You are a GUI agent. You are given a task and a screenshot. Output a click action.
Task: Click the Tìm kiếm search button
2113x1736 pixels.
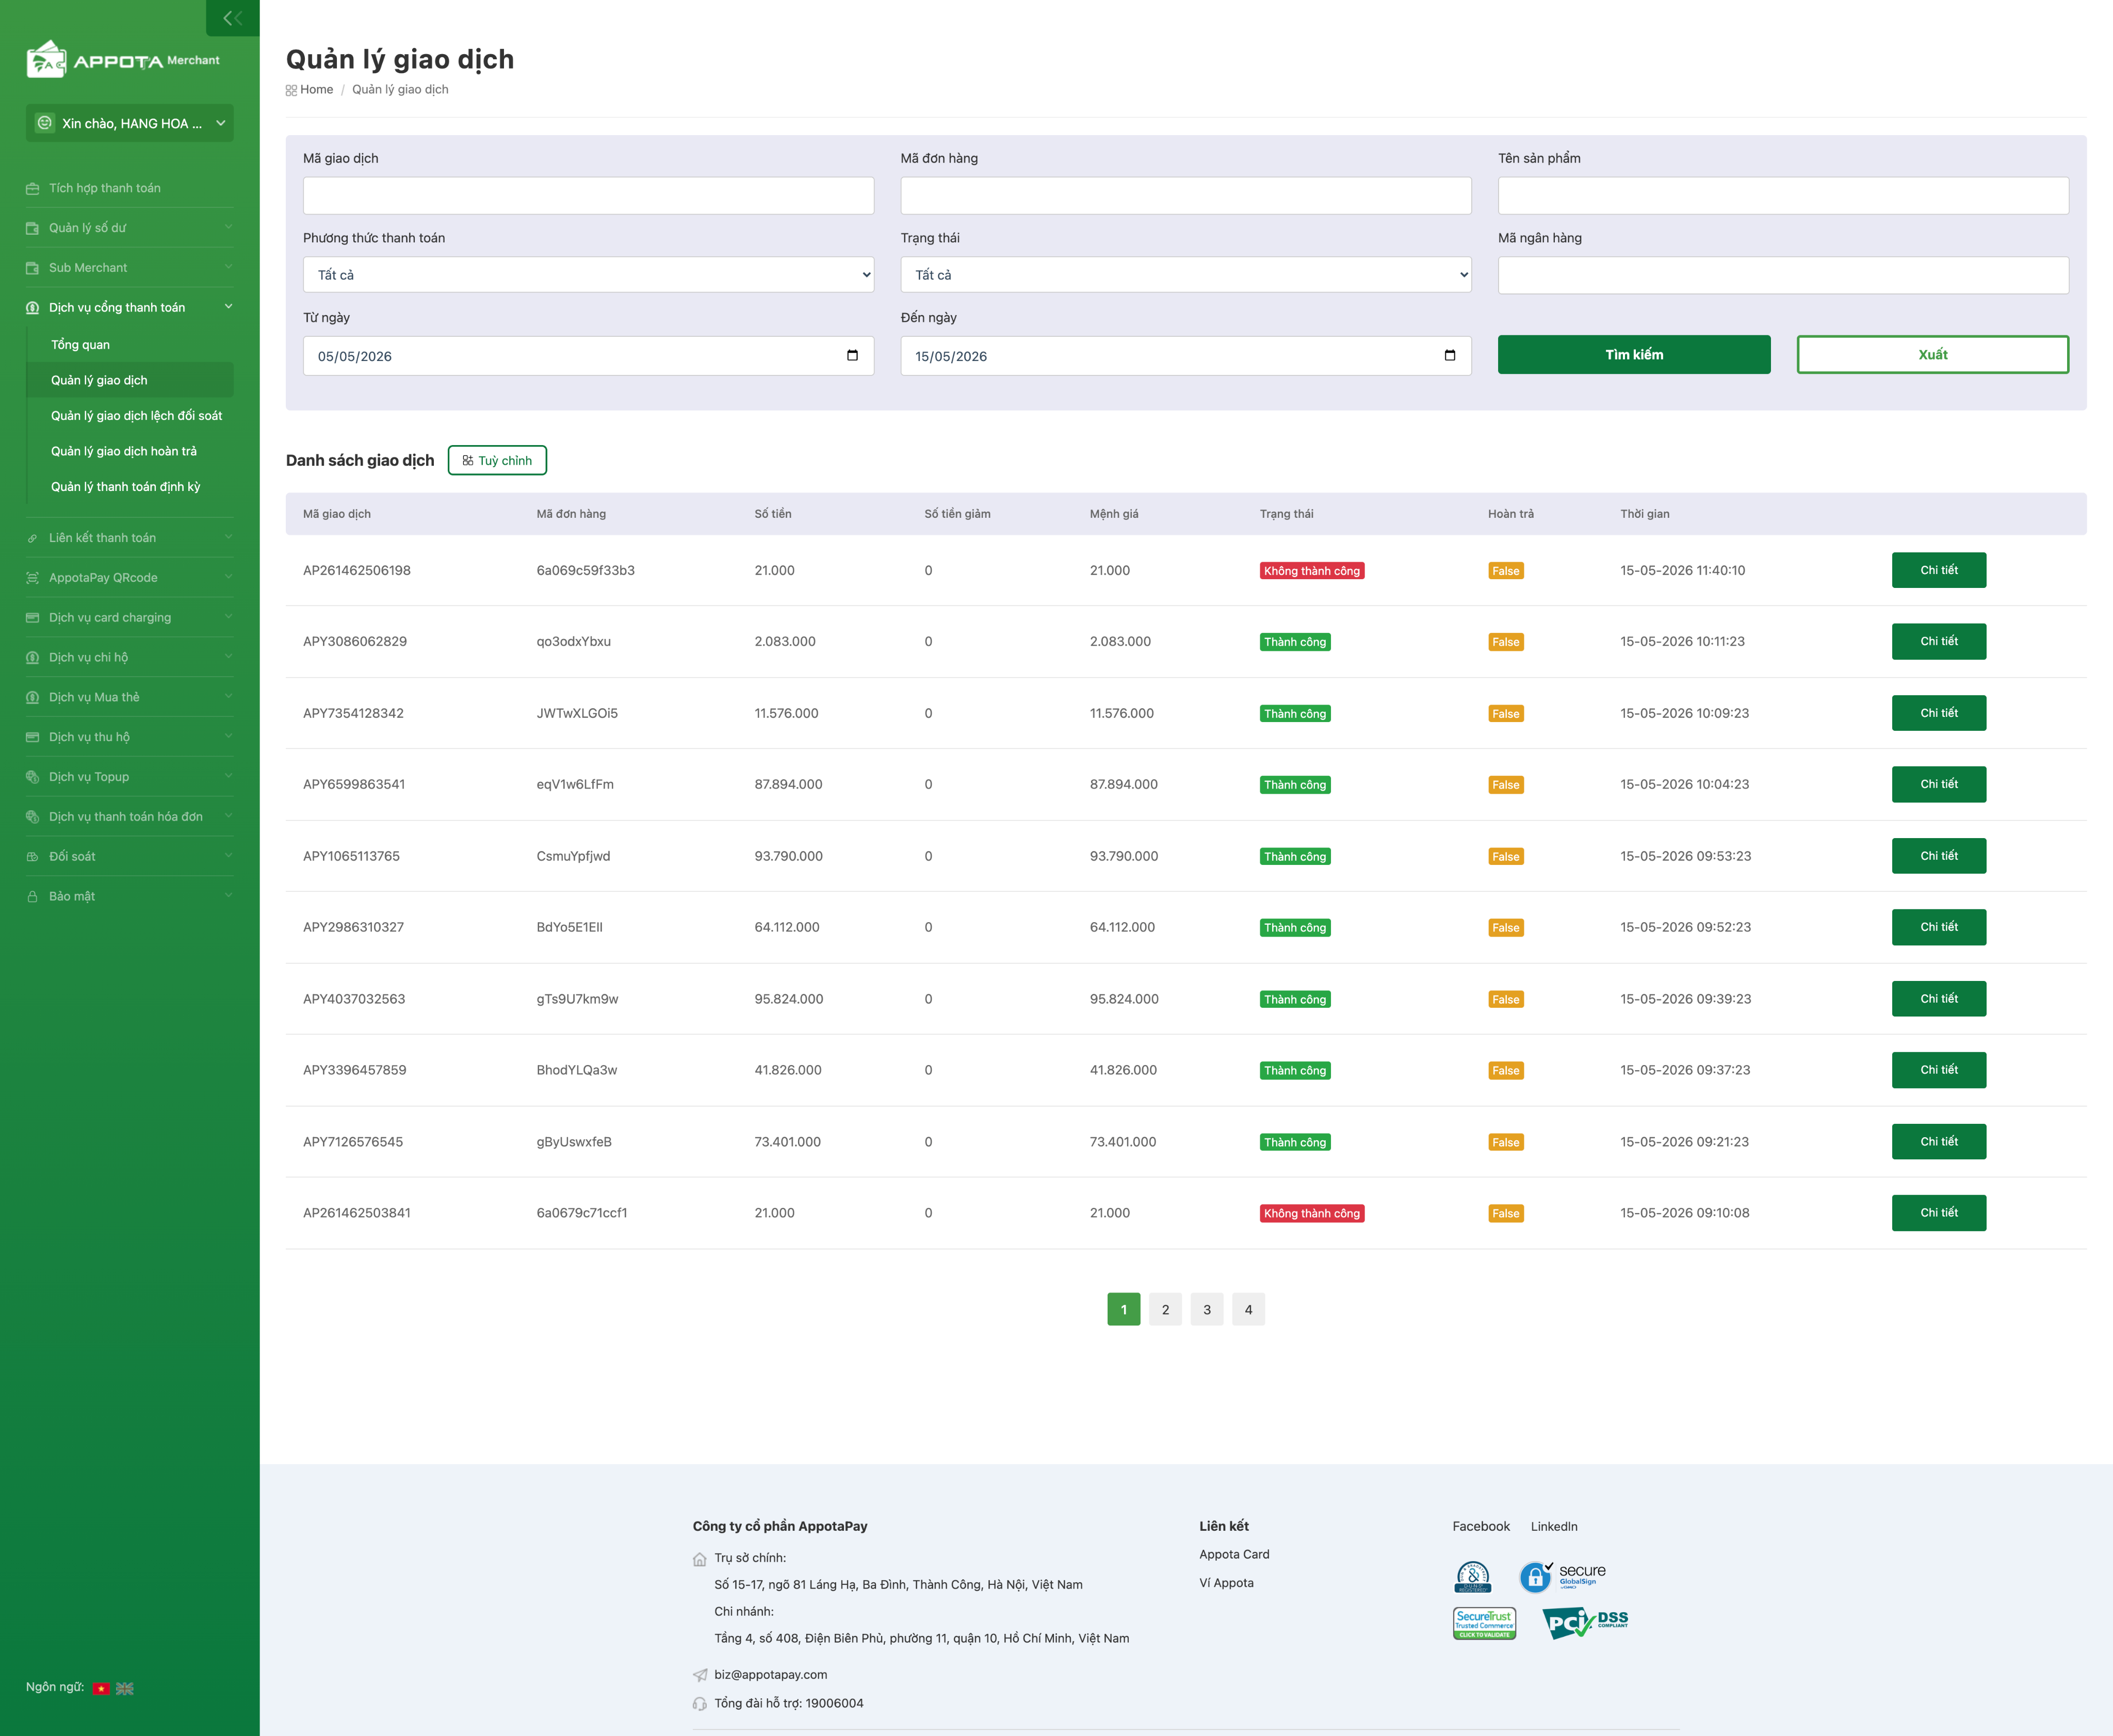[x=1634, y=355]
